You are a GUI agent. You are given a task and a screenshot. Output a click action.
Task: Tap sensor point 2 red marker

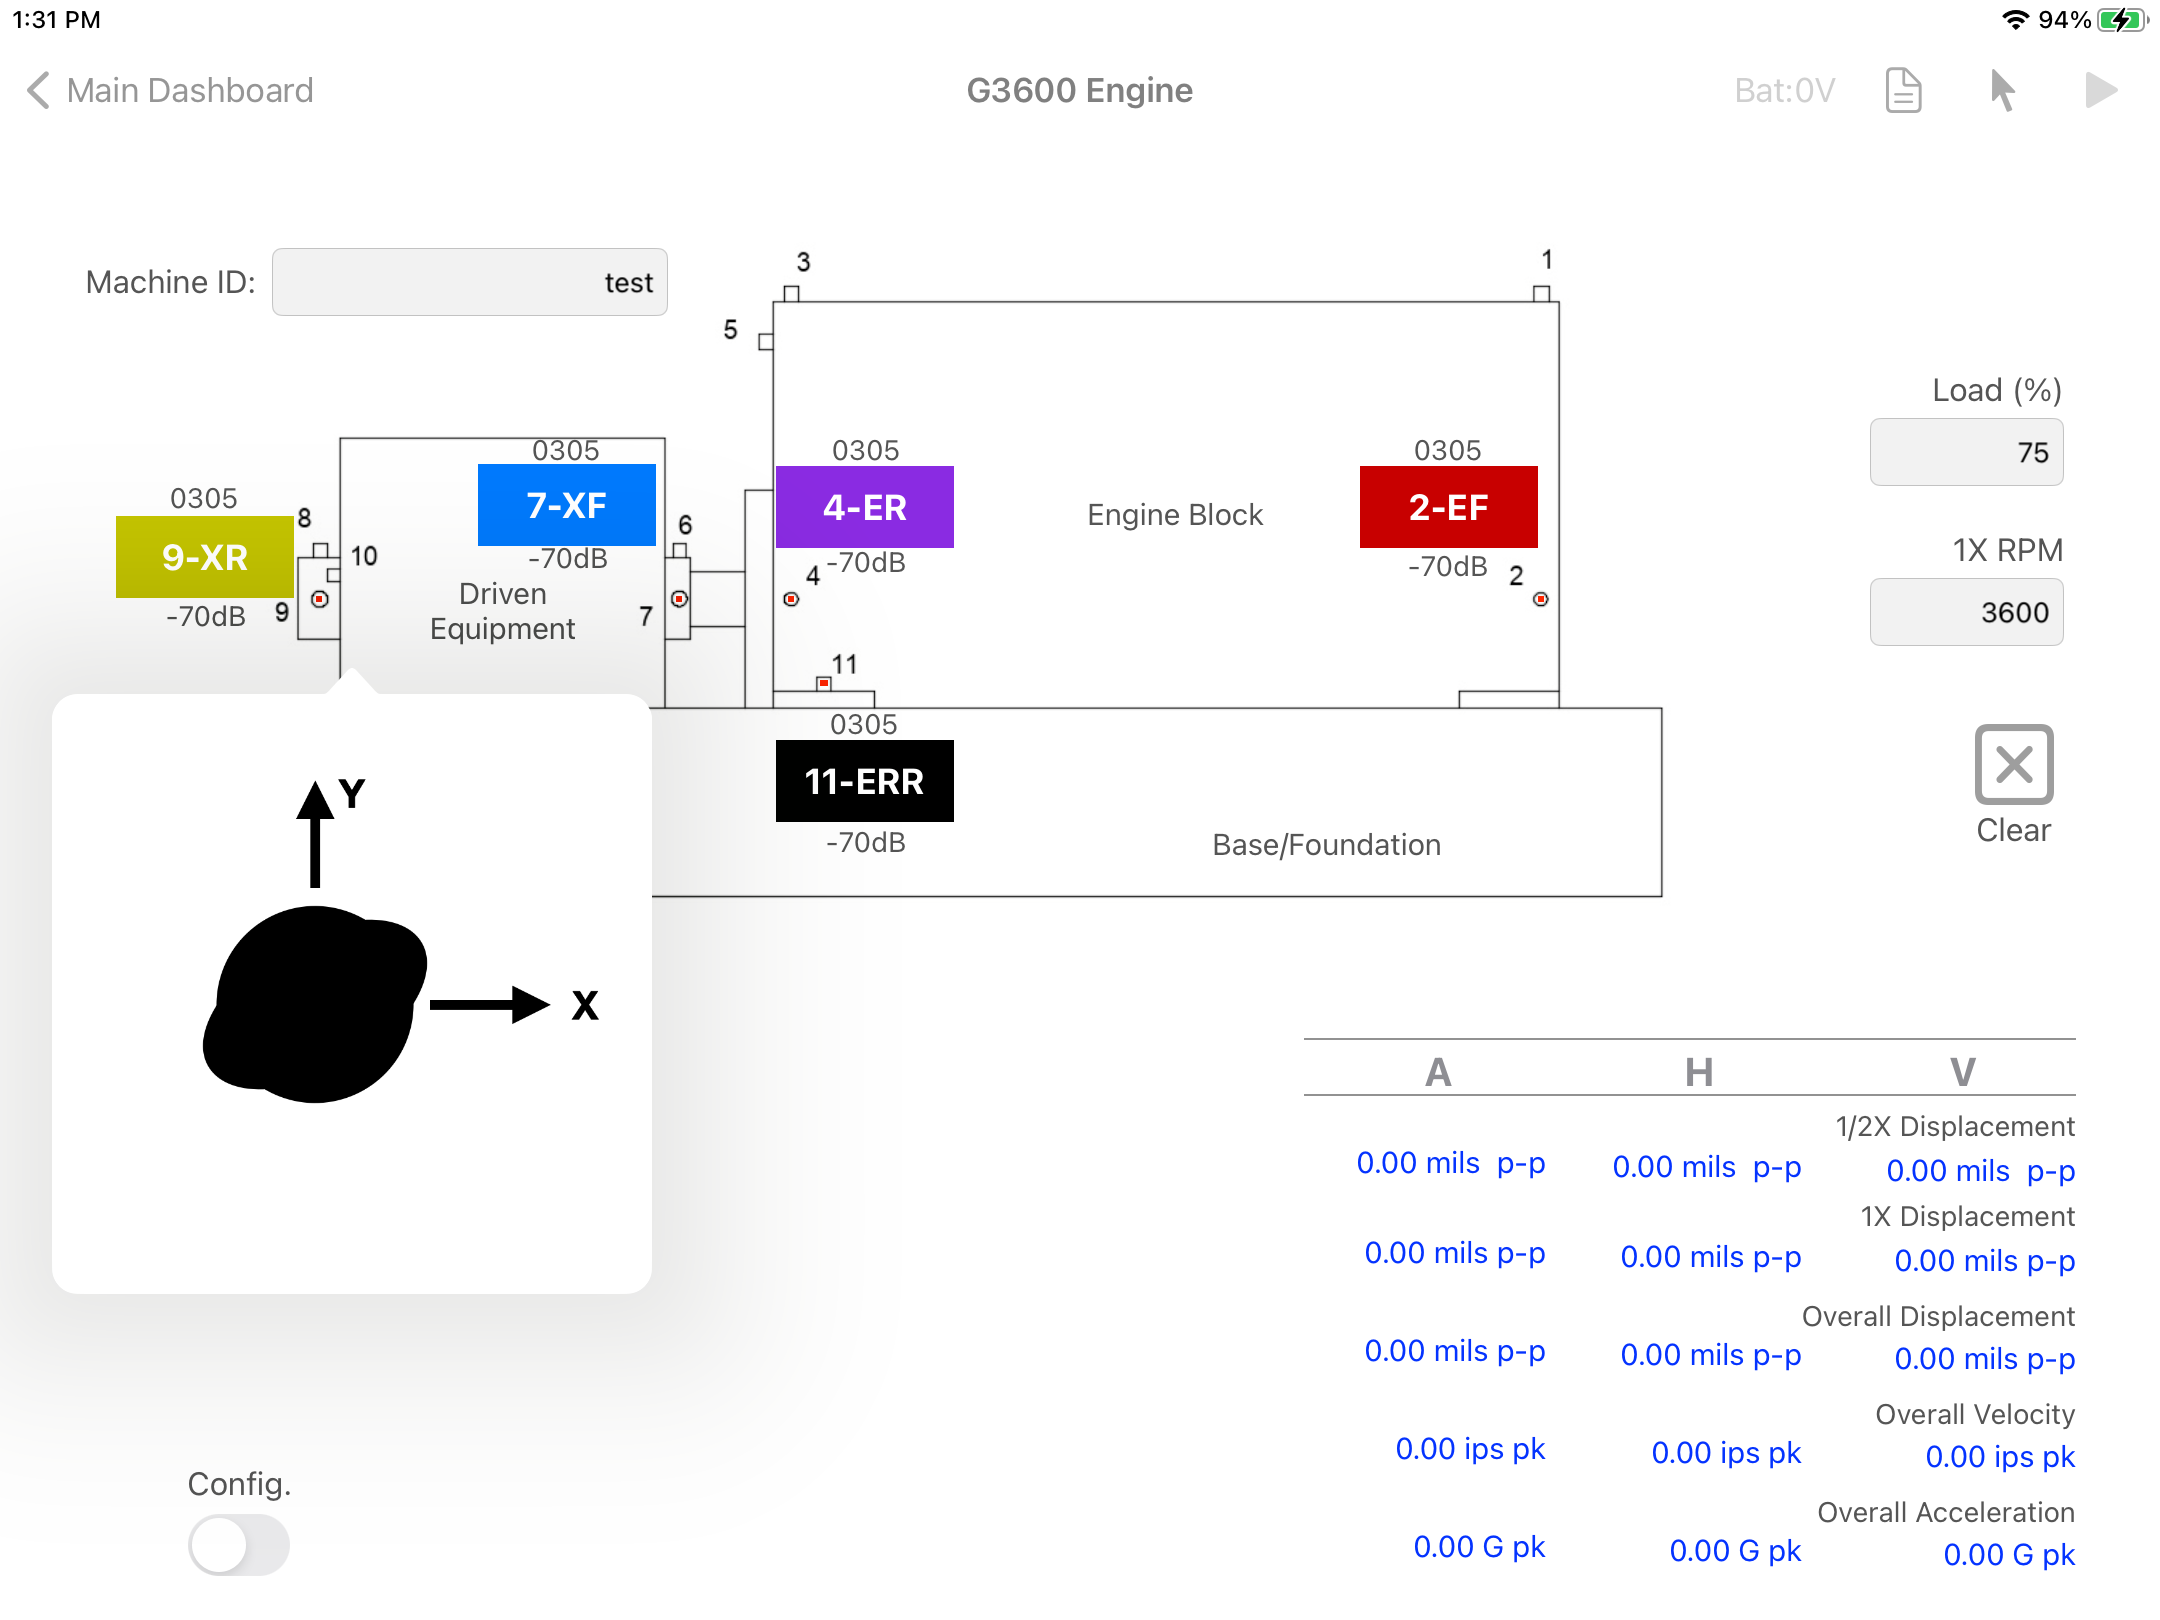click(x=1541, y=599)
